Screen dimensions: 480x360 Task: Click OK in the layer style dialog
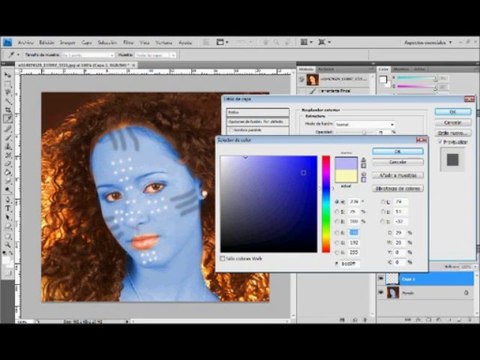pyautogui.click(x=452, y=112)
